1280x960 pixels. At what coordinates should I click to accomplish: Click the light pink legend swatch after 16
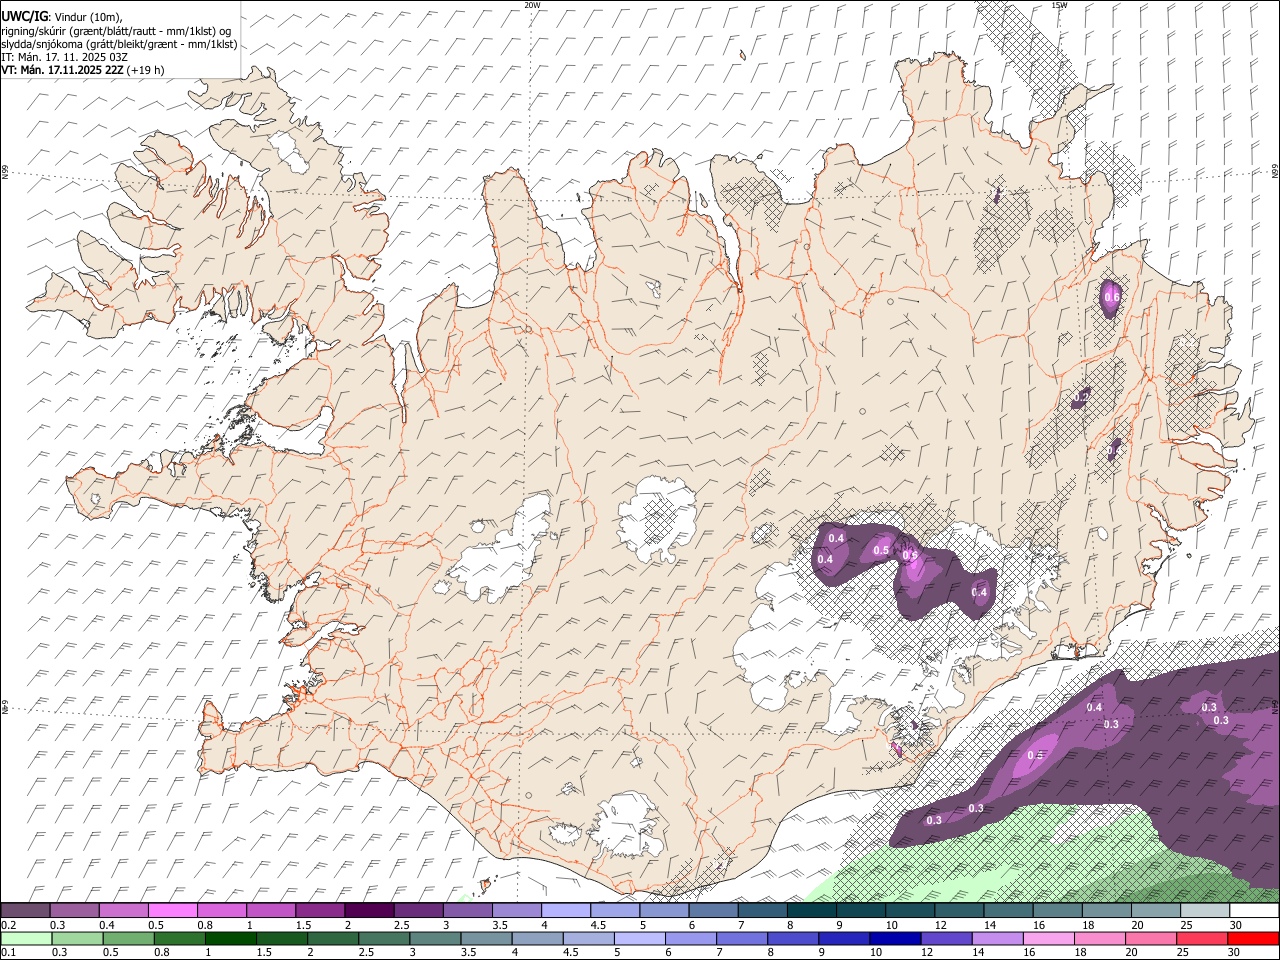[x=1049, y=939]
